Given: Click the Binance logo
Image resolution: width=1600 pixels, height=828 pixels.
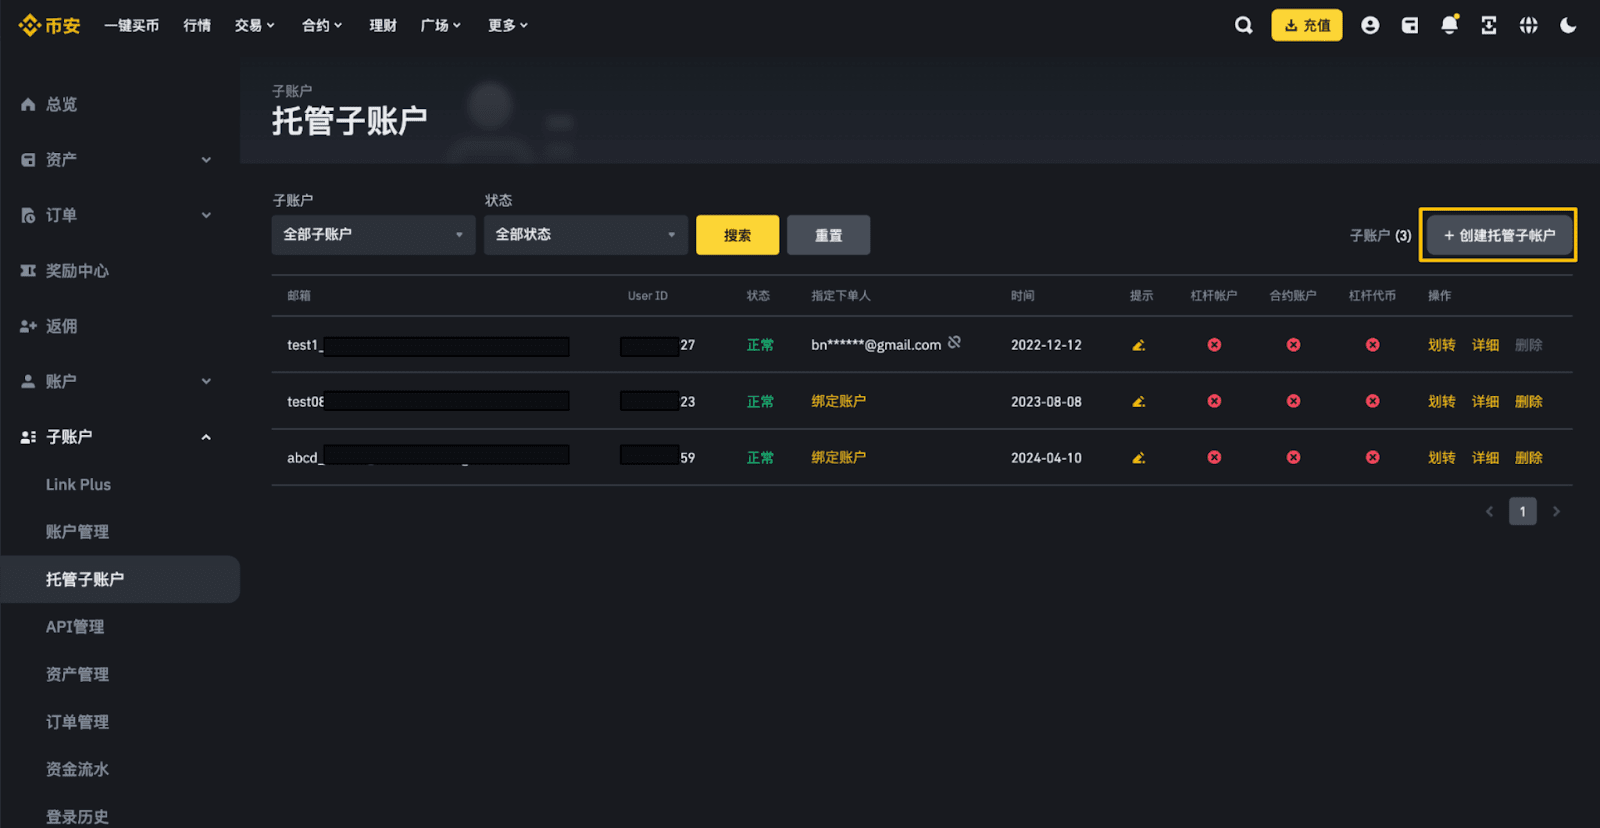Looking at the screenshot, I should (x=49, y=25).
